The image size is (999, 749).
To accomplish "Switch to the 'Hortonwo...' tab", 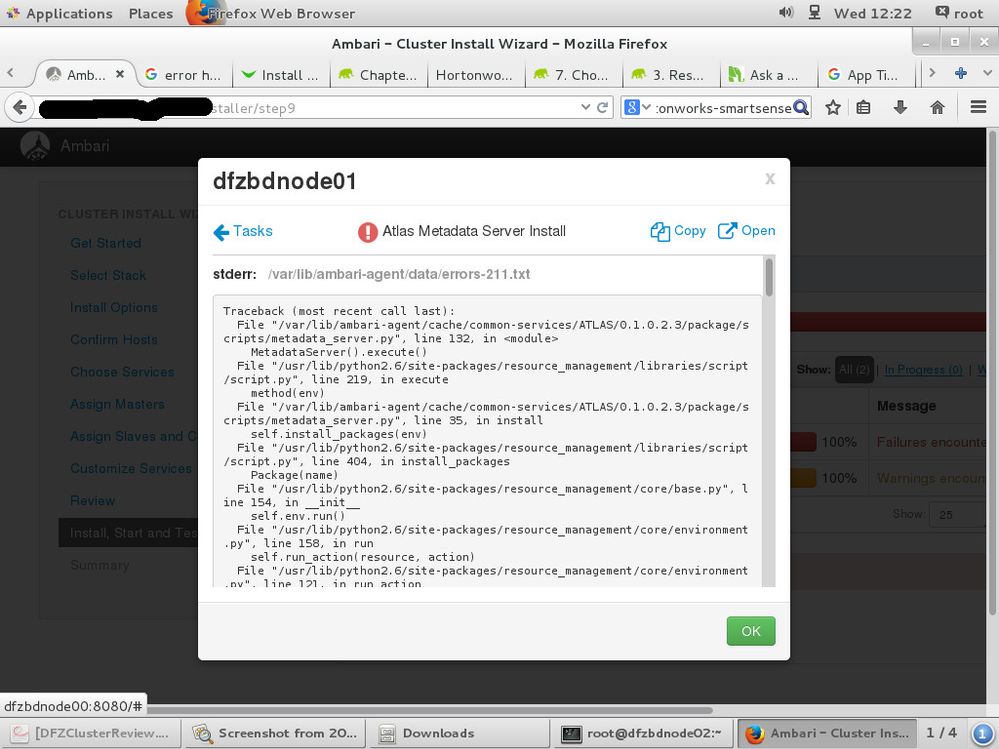I will tap(474, 75).
